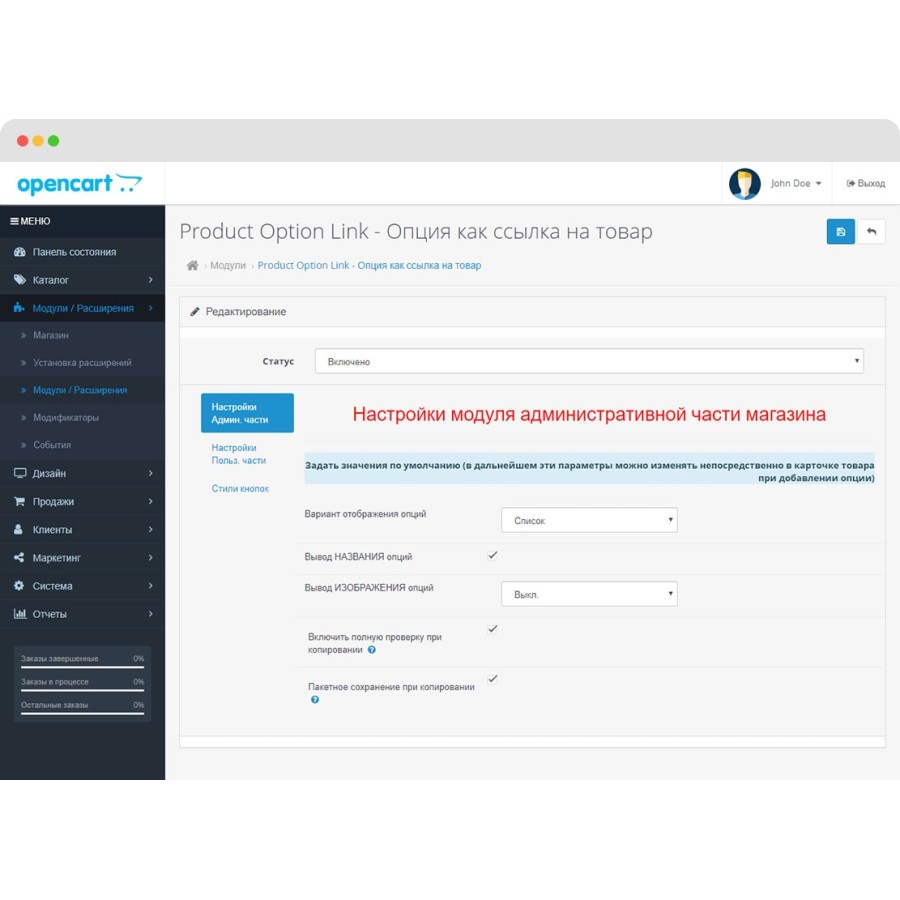This screenshot has width=900, height=900.
Task: Click the puzzle icon for Модули / Расширения
Action: point(20,308)
